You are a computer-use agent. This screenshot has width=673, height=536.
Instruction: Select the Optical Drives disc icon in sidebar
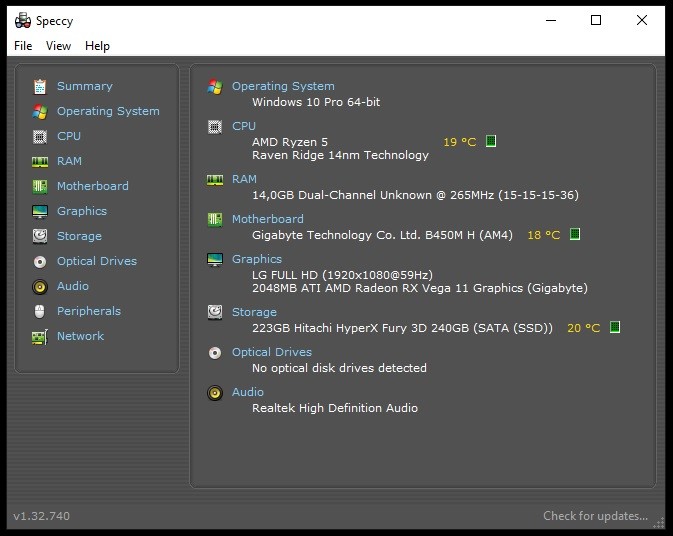point(40,261)
